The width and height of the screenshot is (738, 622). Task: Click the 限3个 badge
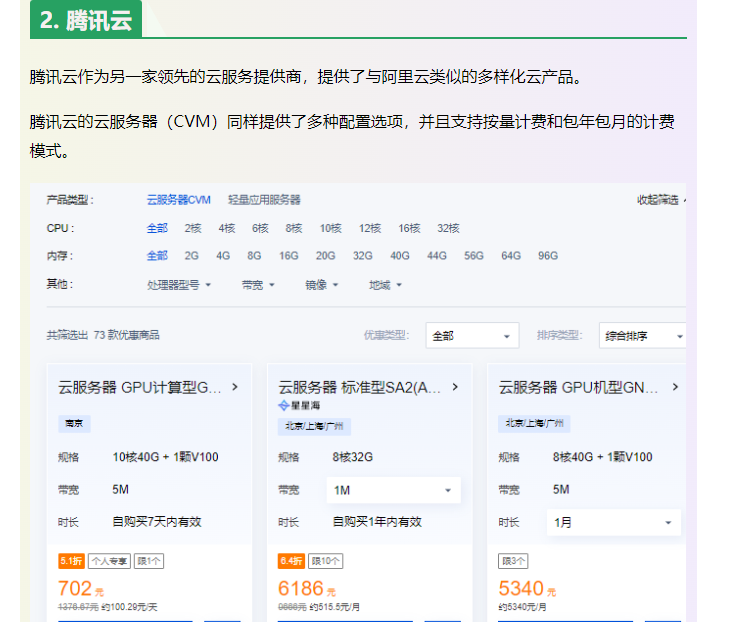click(x=513, y=561)
